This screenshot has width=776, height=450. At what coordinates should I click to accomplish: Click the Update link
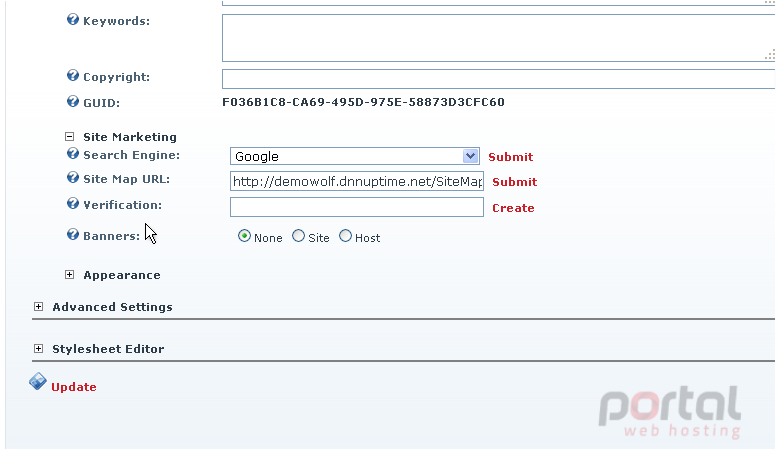coord(74,387)
